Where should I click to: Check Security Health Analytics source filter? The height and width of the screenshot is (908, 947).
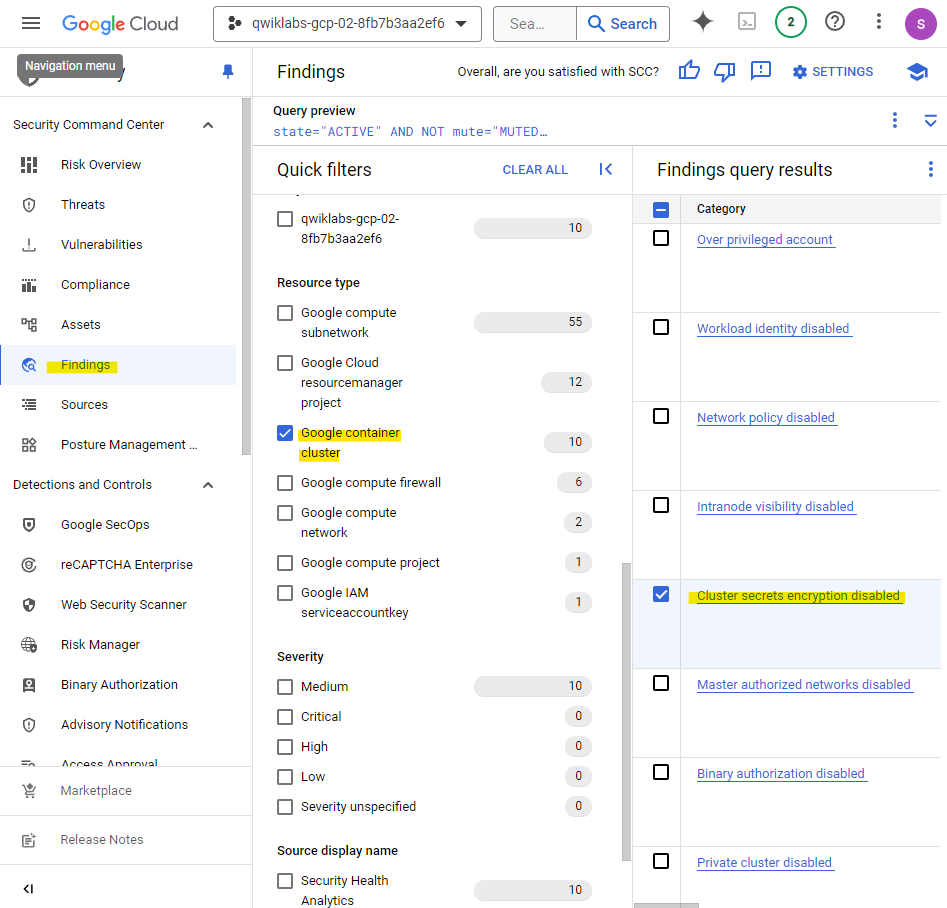(x=285, y=881)
